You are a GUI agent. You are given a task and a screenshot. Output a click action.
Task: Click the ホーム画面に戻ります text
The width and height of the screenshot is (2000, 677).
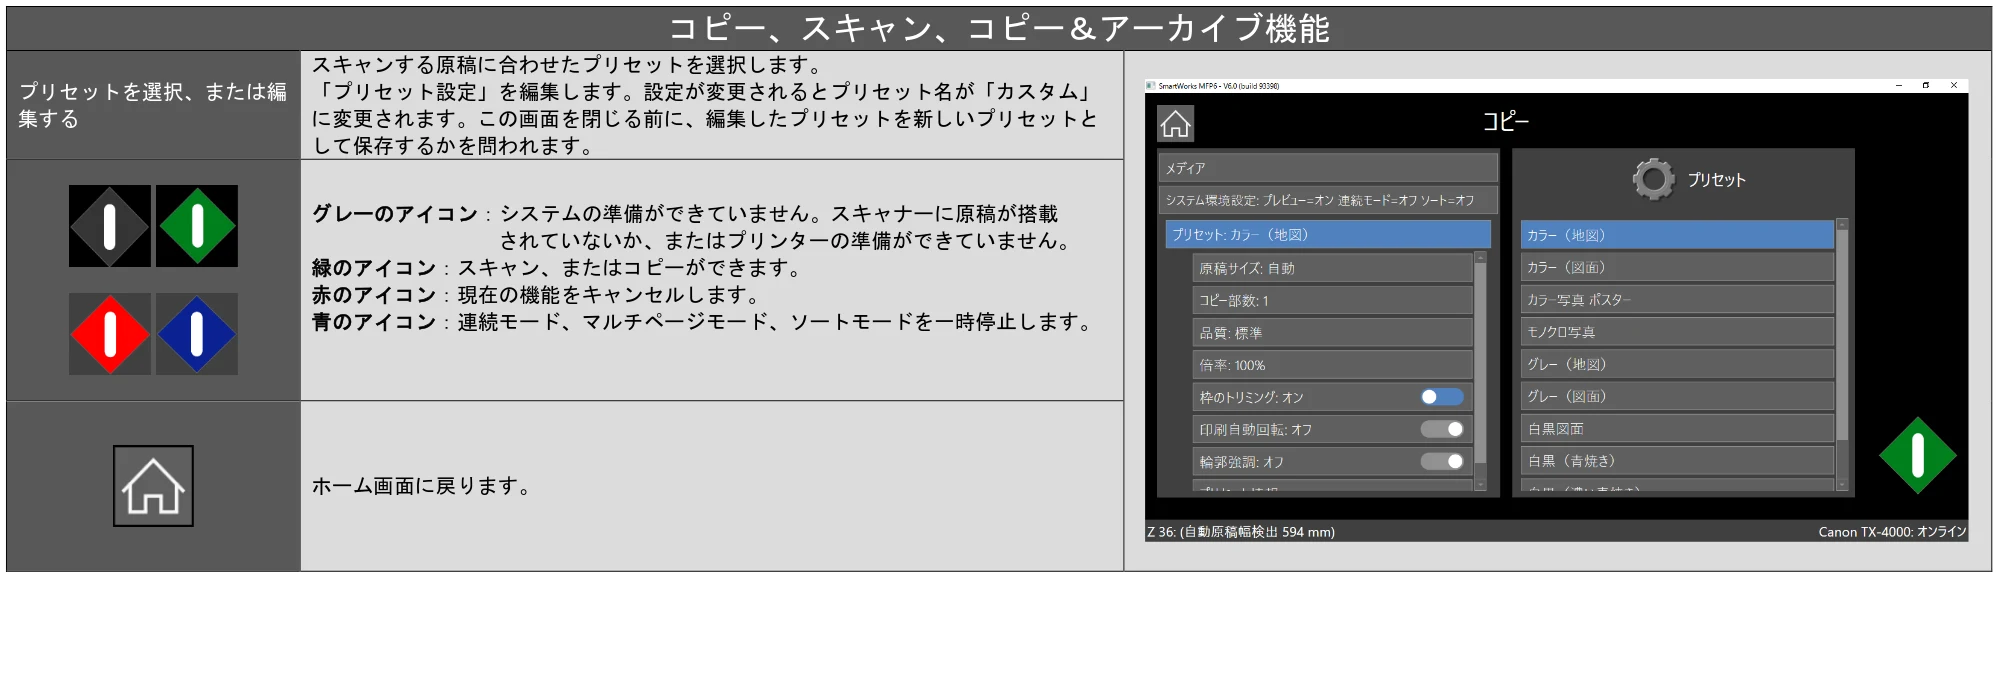[421, 486]
